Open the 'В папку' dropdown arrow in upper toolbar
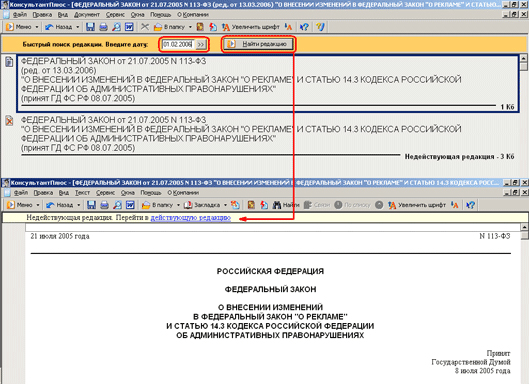The height and width of the screenshot is (384, 529). (190, 27)
